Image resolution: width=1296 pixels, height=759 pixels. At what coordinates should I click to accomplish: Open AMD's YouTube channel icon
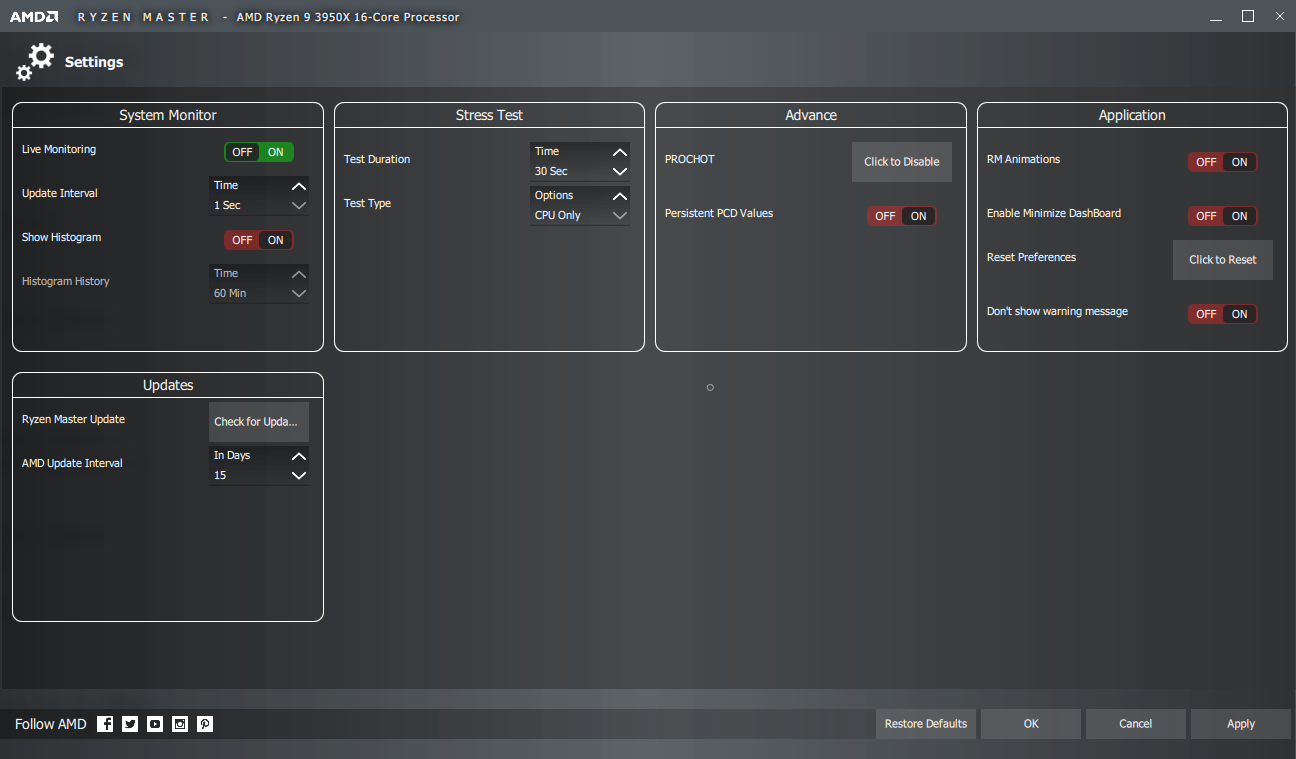(x=155, y=724)
